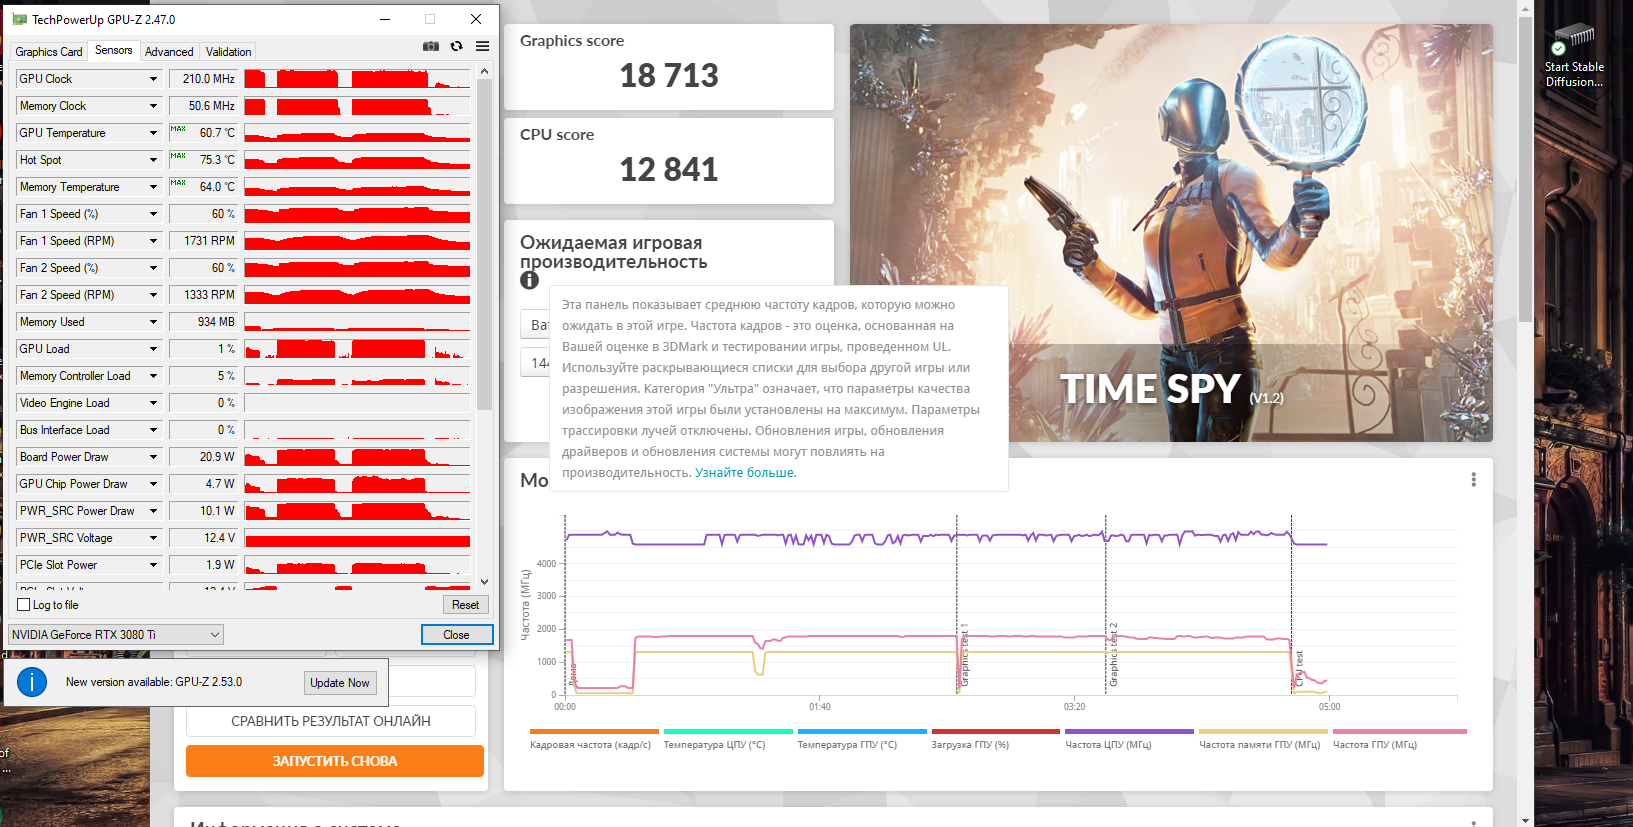Click the Memory Used value '934 MB'
Image resolution: width=1633 pixels, height=827 pixels.
[203, 322]
